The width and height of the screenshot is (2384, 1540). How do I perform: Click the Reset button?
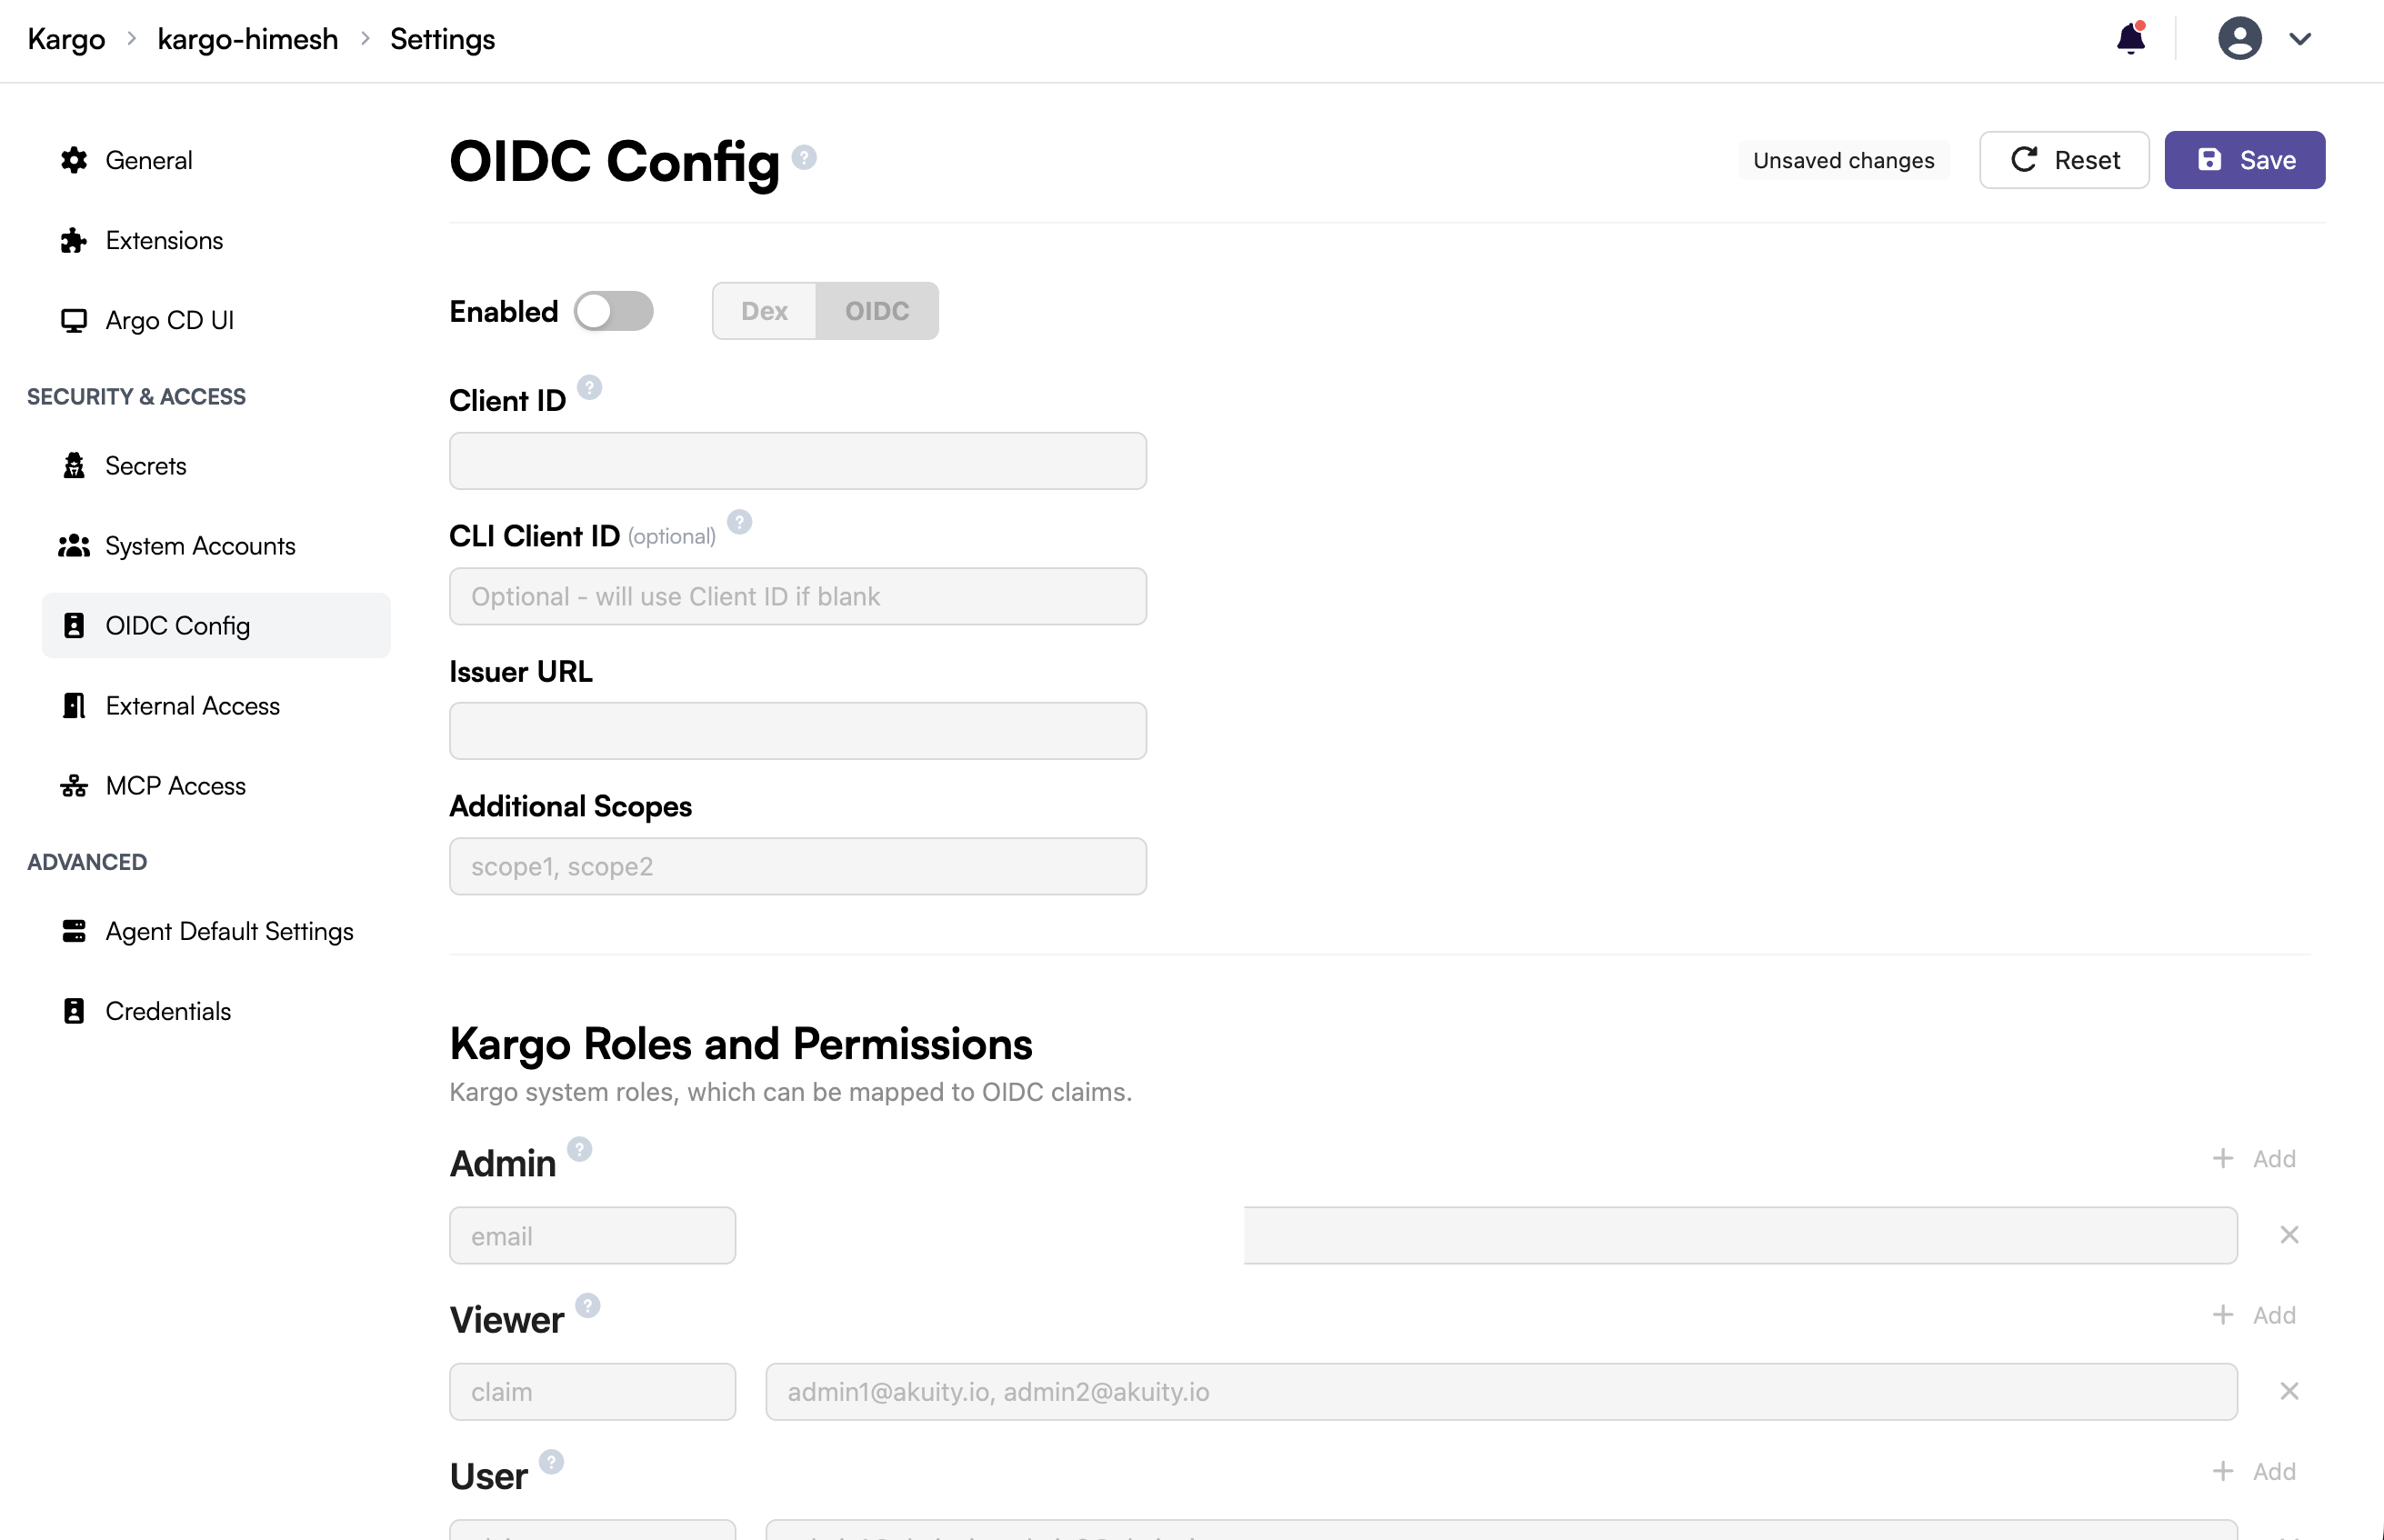[2064, 160]
